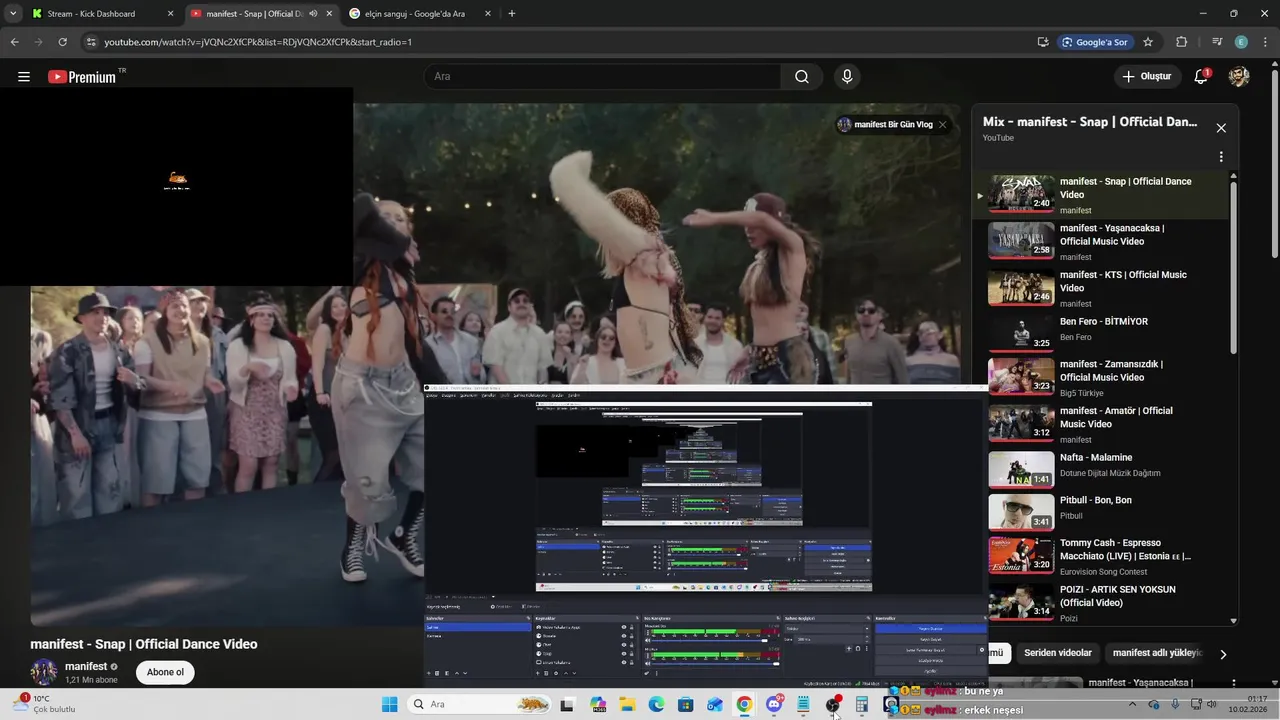Switch to Chrome on the taskbar
Image resolution: width=1280 pixels, height=720 pixels.
point(744,704)
